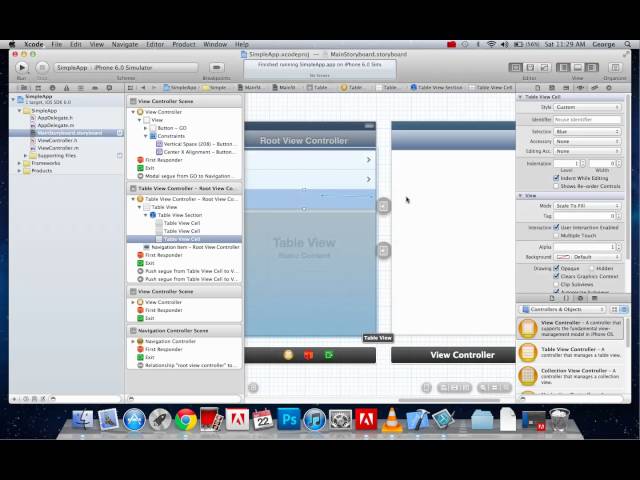
Task: Toggle the Opaque drawing checkbox
Action: (x=556, y=268)
